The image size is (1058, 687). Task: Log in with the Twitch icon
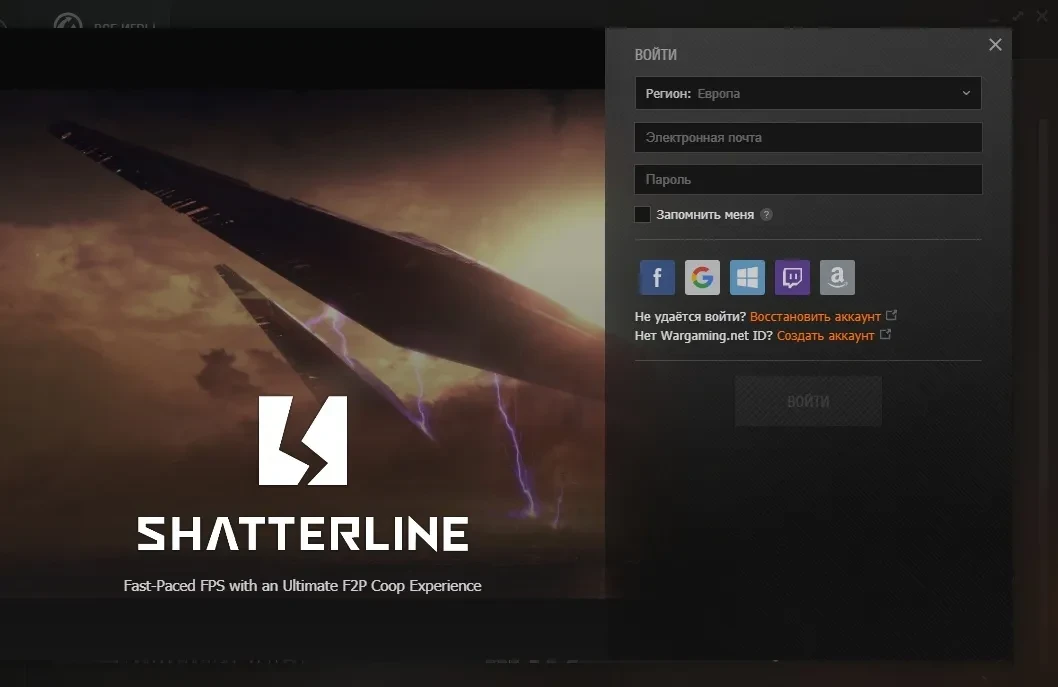pyautogui.click(x=791, y=277)
